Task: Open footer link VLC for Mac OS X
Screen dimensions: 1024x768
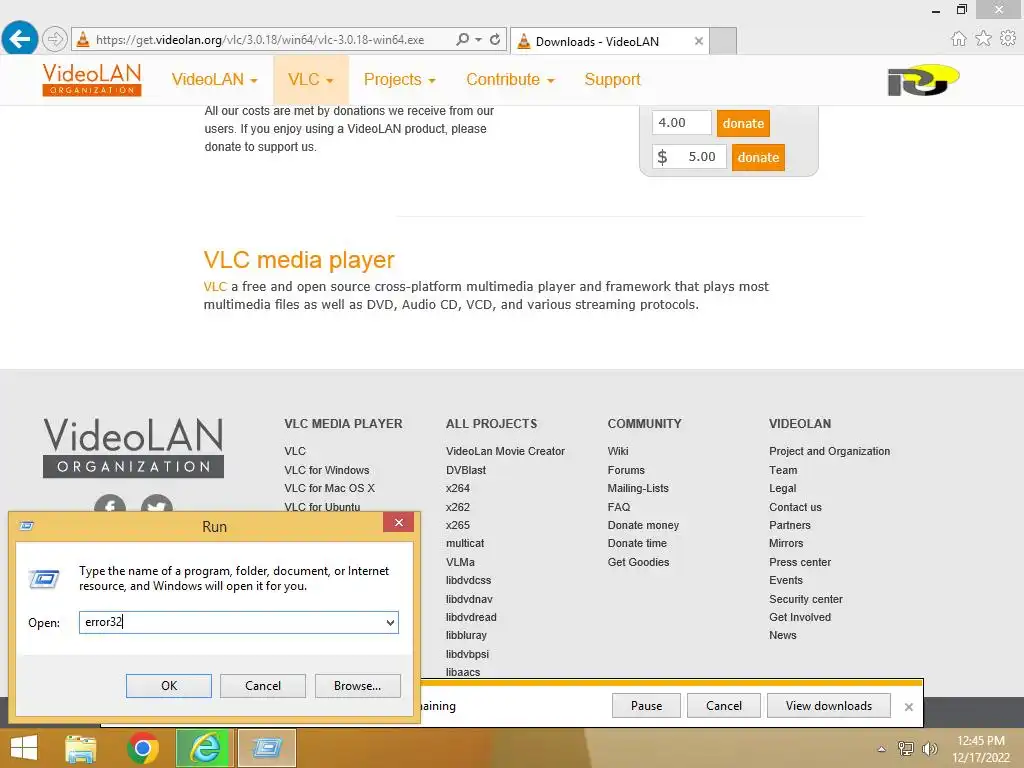Action: (x=329, y=488)
